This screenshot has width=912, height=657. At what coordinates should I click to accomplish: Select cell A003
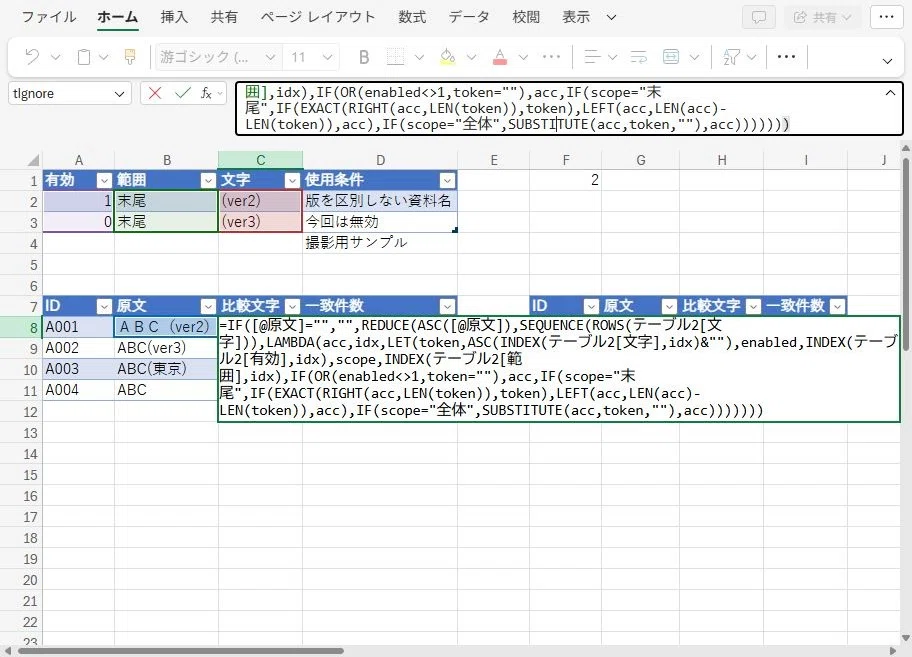click(x=79, y=369)
